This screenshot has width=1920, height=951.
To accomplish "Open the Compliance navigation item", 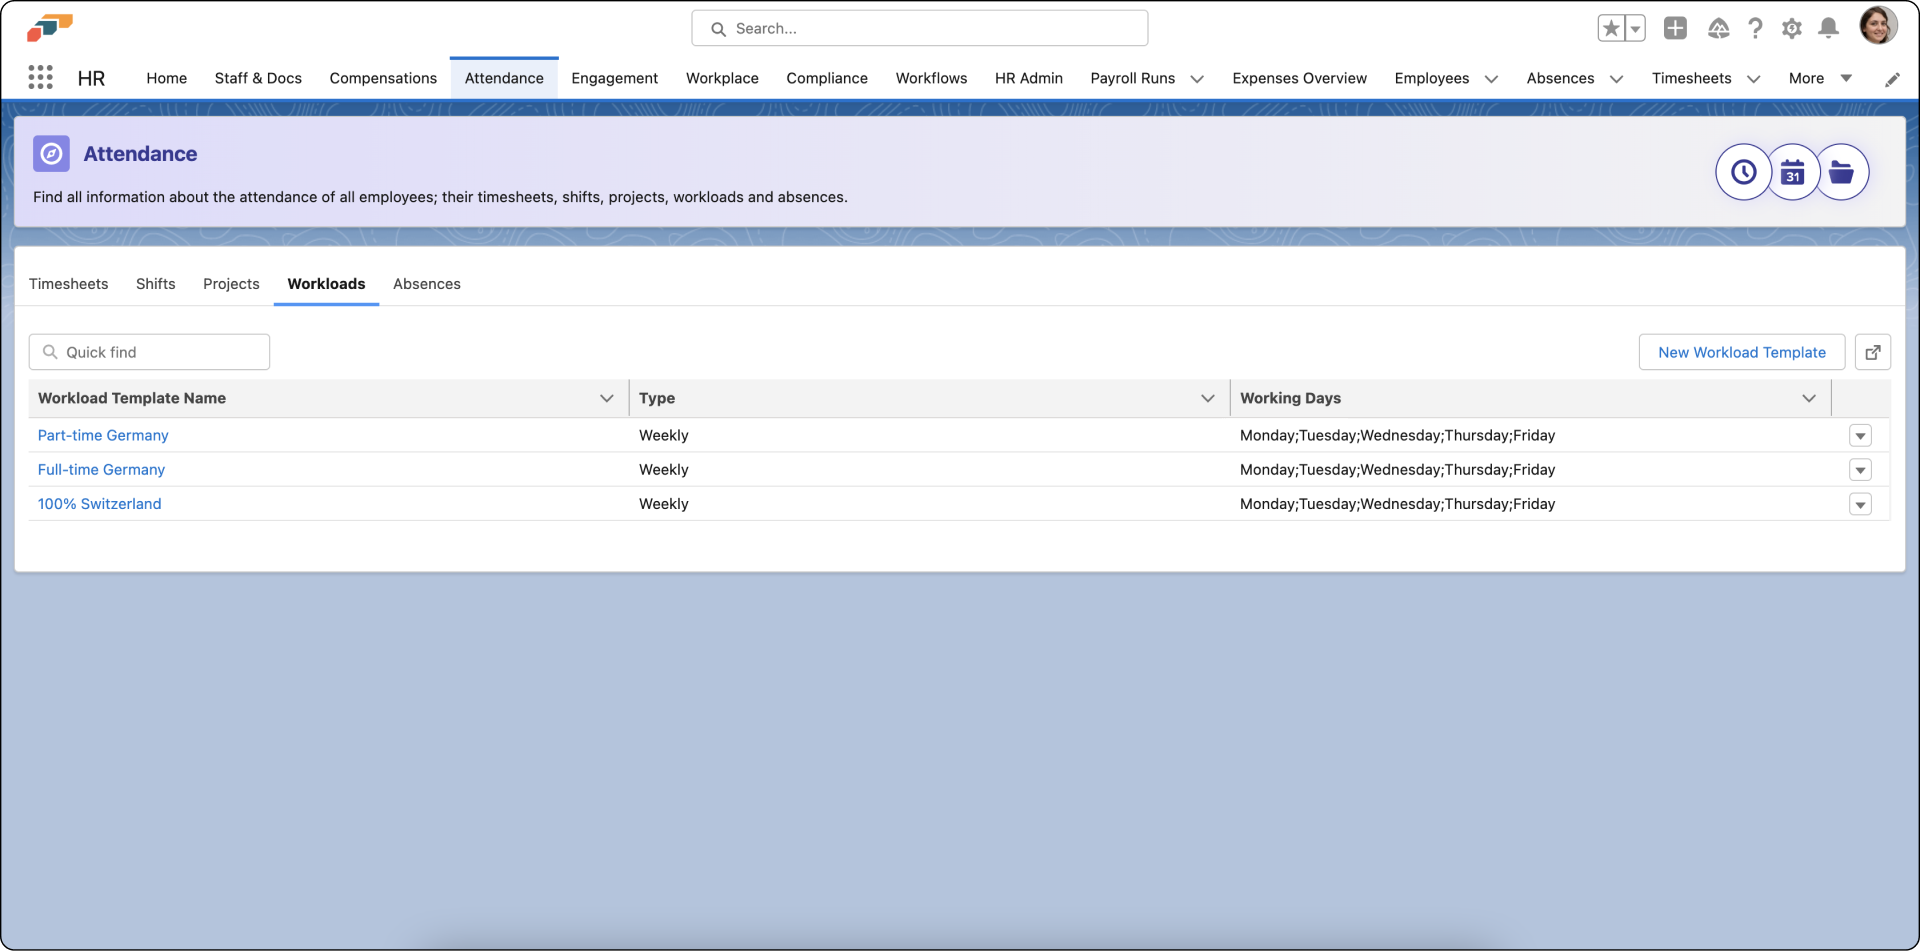I will [x=827, y=78].
